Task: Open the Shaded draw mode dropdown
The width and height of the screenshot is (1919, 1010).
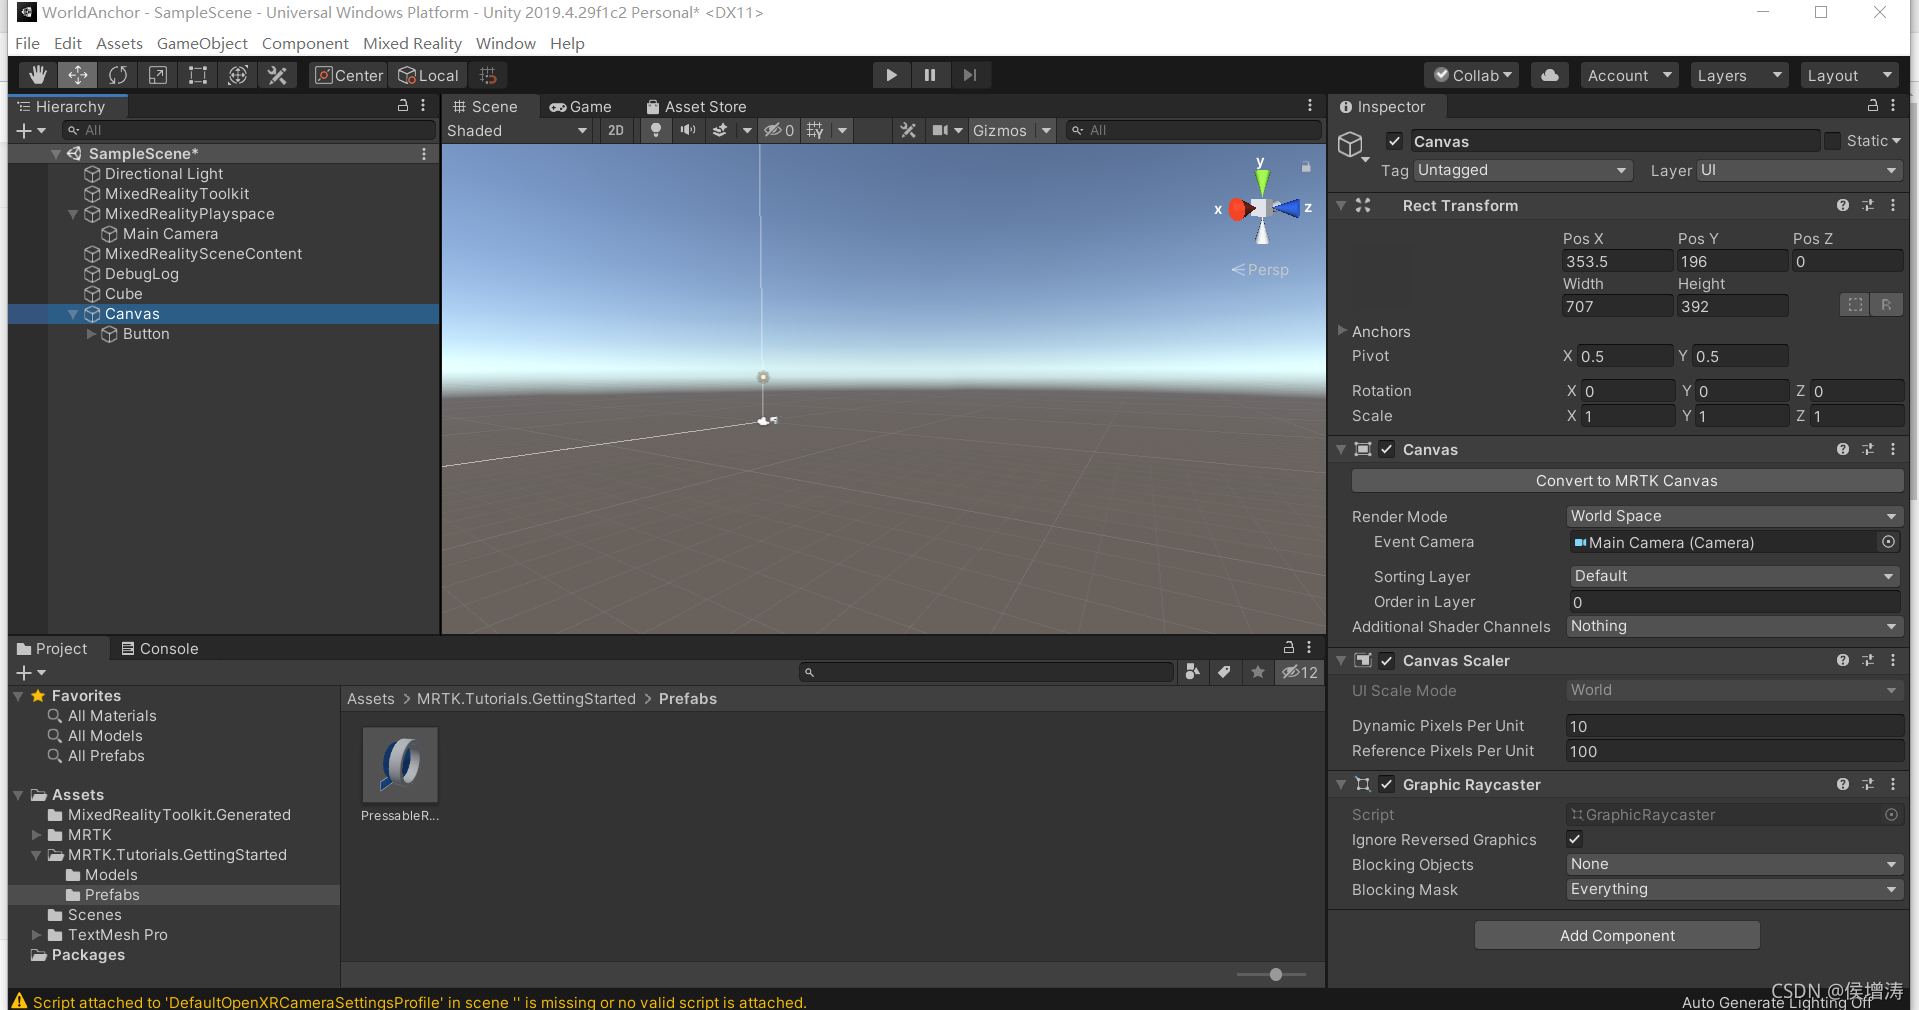Action: (518, 130)
